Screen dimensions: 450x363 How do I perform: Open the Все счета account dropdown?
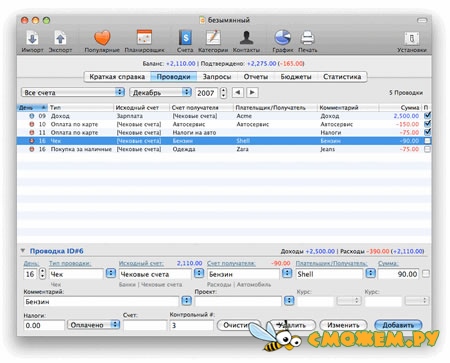(73, 92)
